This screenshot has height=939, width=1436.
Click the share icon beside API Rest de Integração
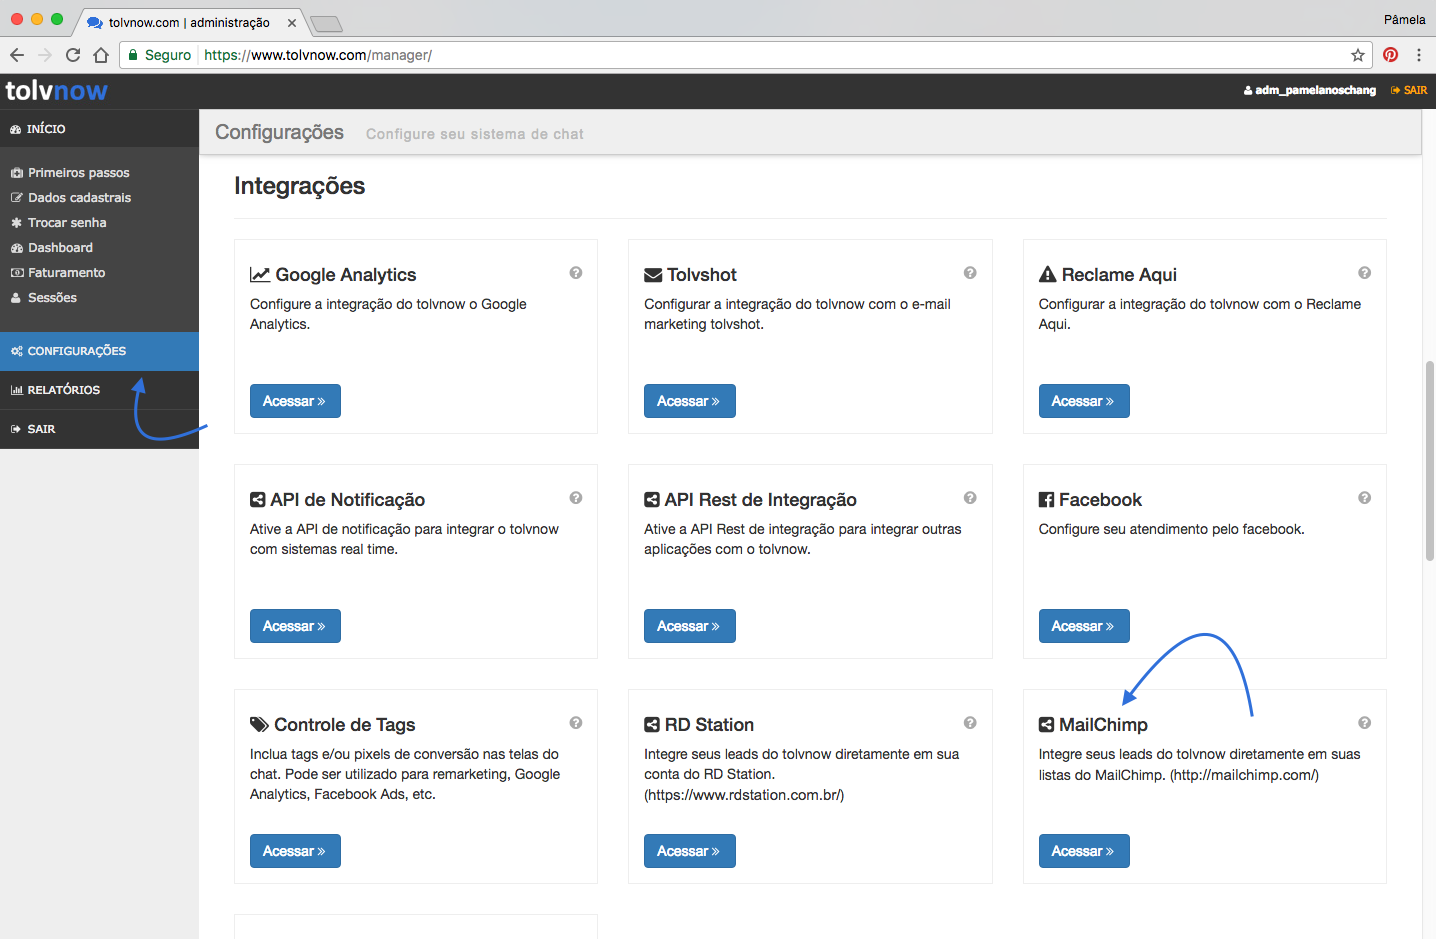coord(652,500)
